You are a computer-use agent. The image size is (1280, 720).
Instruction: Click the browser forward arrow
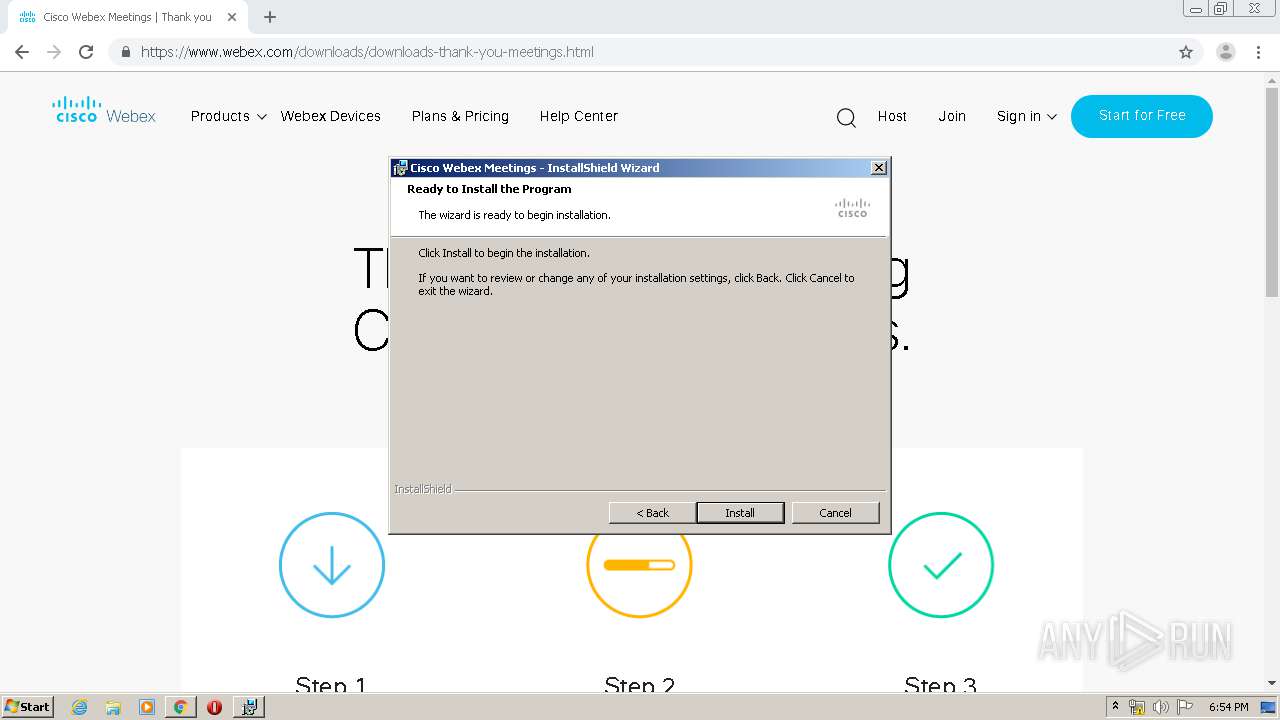coord(54,52)
